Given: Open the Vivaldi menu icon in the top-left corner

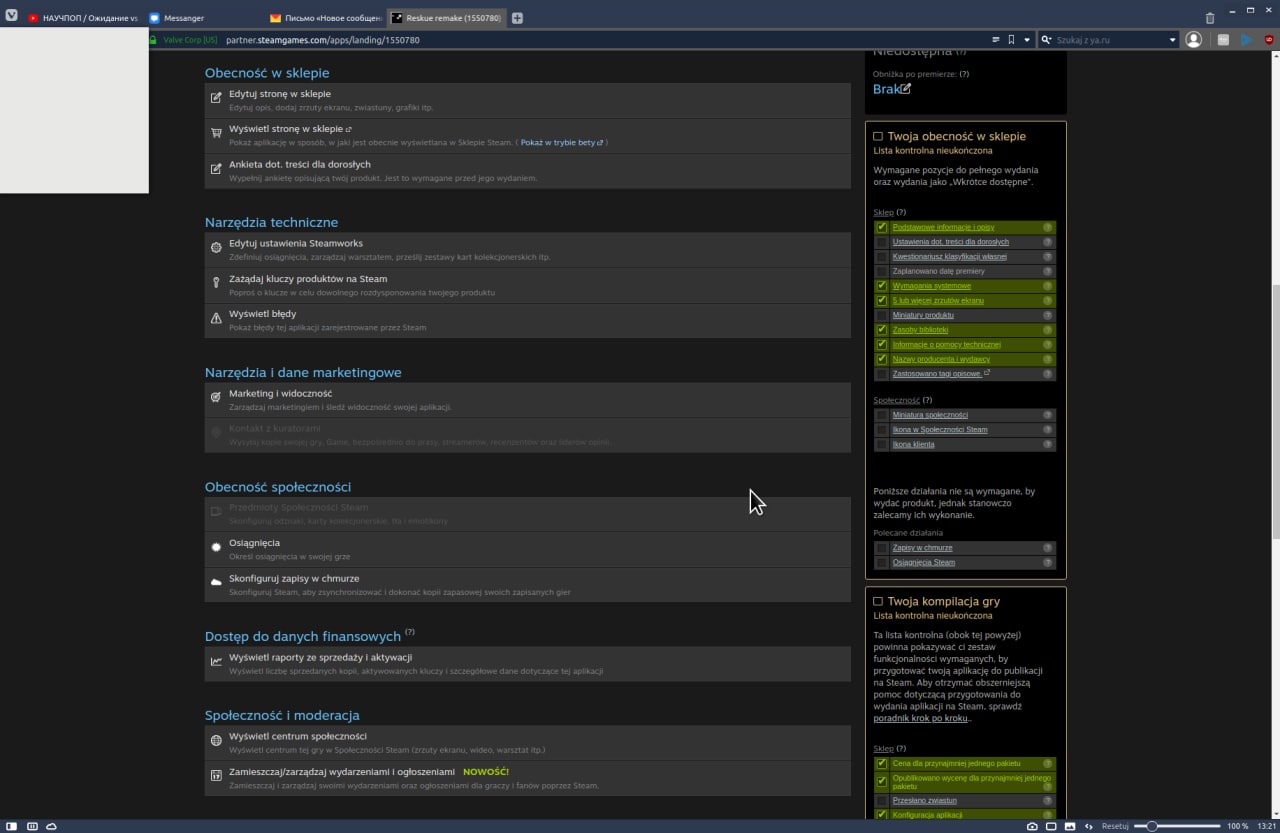Looking at the screenshot, I should 11,16.
